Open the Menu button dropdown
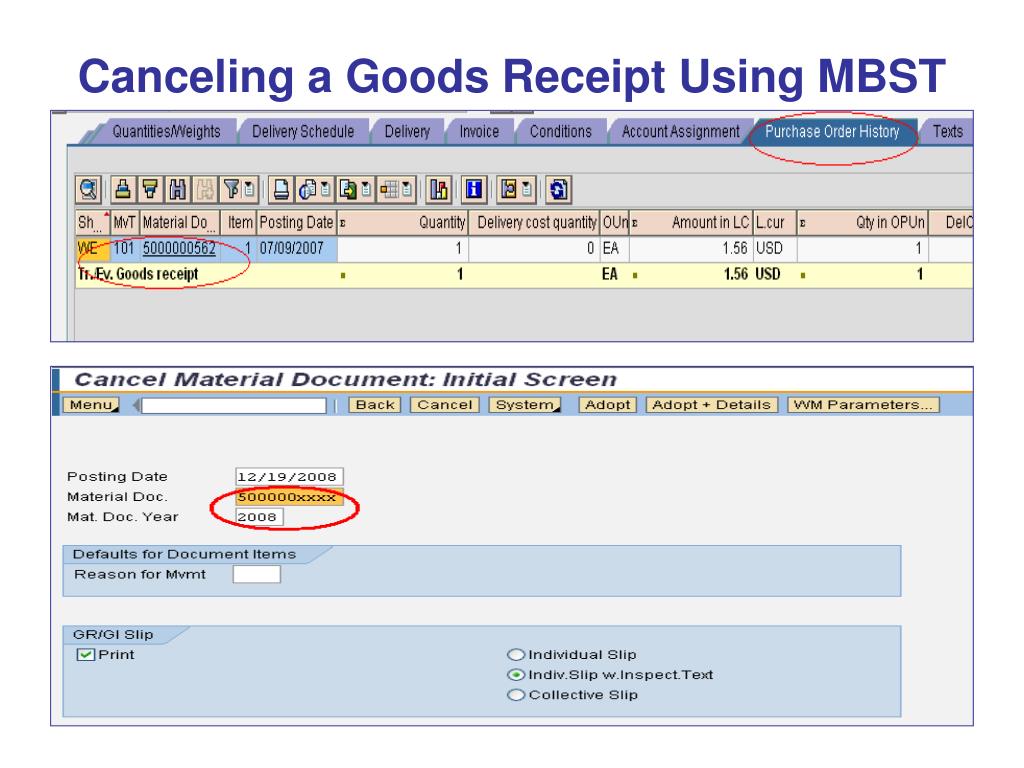 (91, 405)
